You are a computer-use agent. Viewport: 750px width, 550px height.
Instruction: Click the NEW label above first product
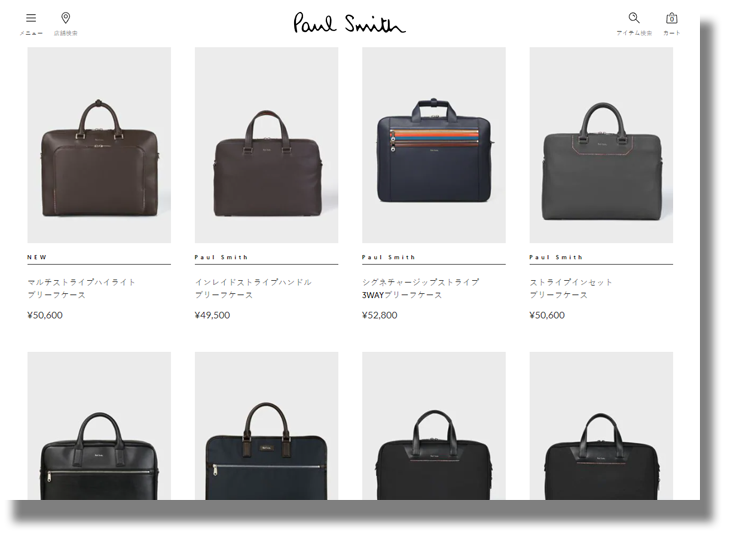coord(37,257)
